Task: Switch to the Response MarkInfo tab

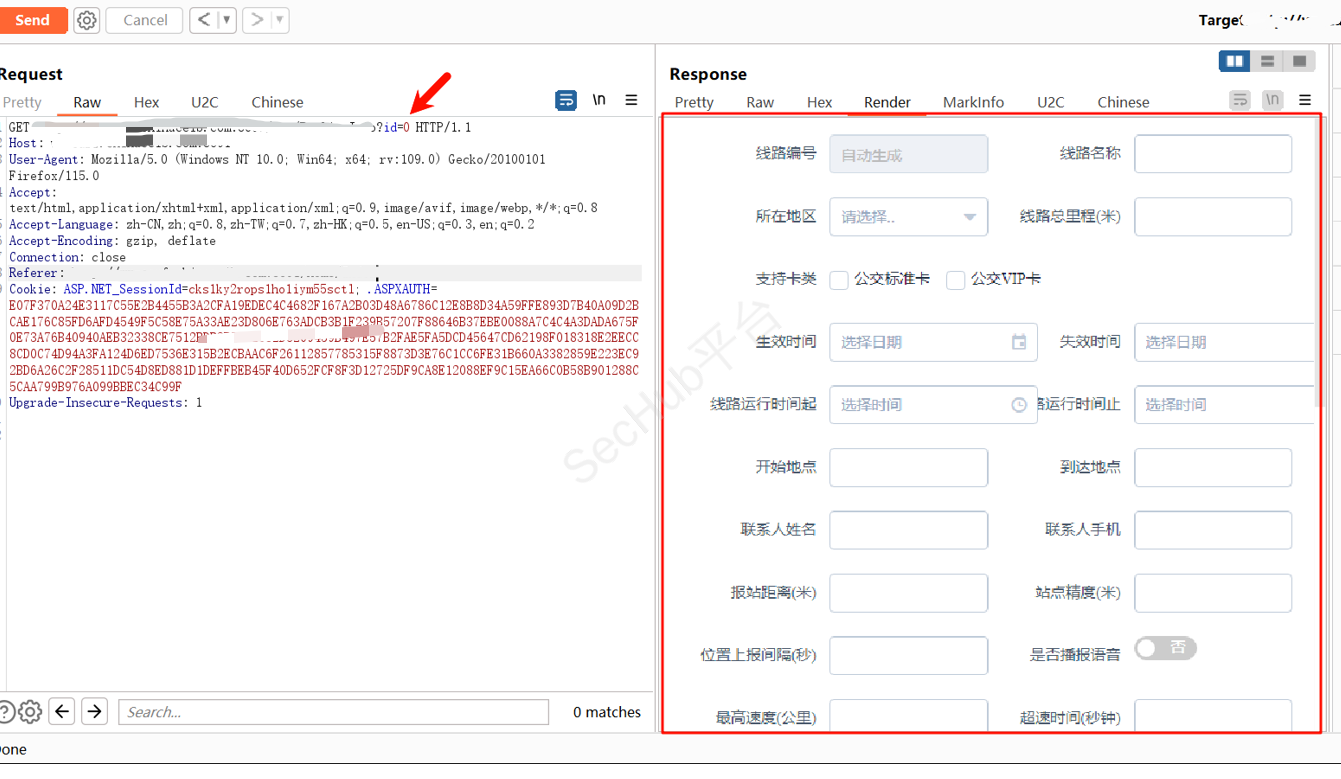Action: (x=973, y=102)
